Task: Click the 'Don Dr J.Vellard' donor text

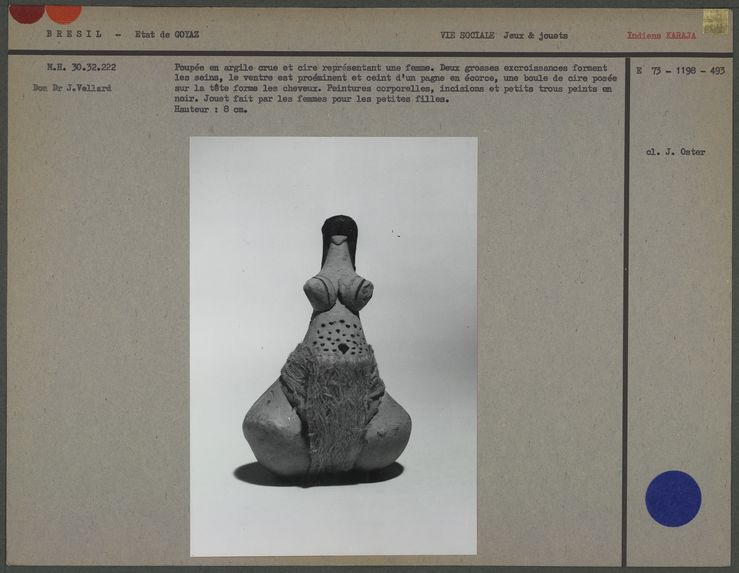Action: point(71,88)
